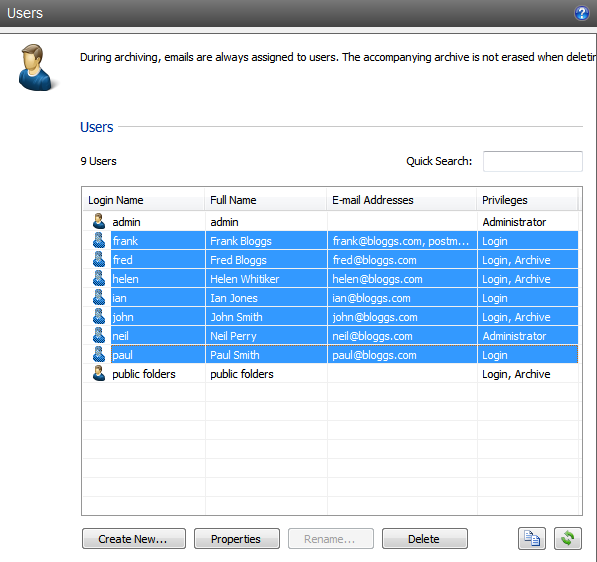Select the John Smith row
Image resolution: width=597 pixels, height=562 pixels.
[x=330, y=317]
